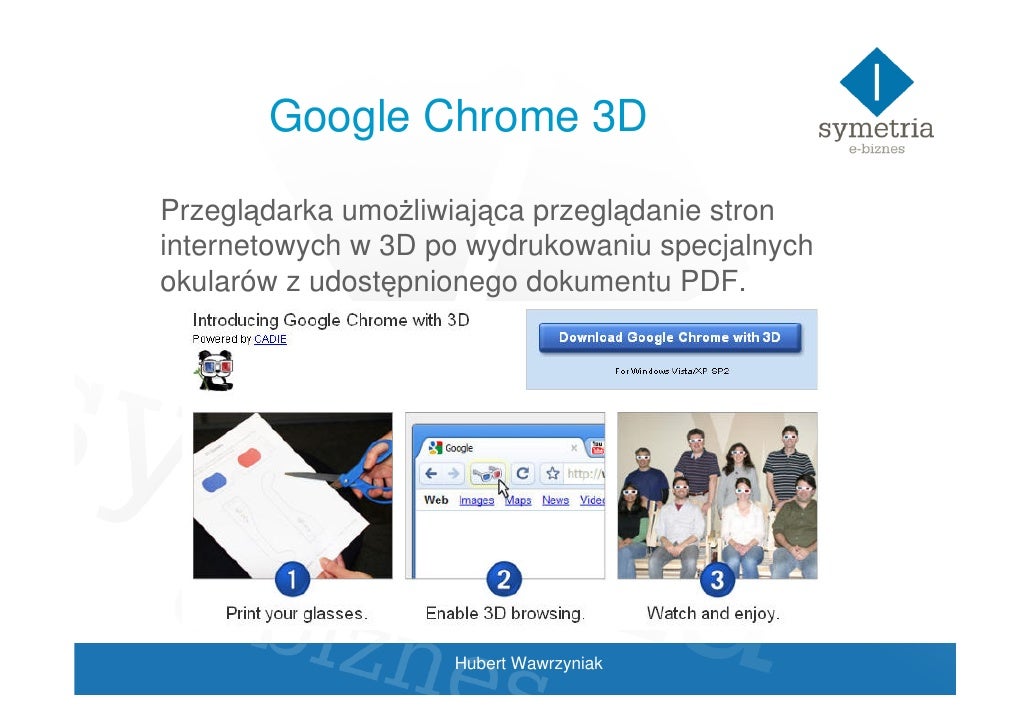Click the slide title Google Chrome 3D
The image size is (1030, 728).
458,116
